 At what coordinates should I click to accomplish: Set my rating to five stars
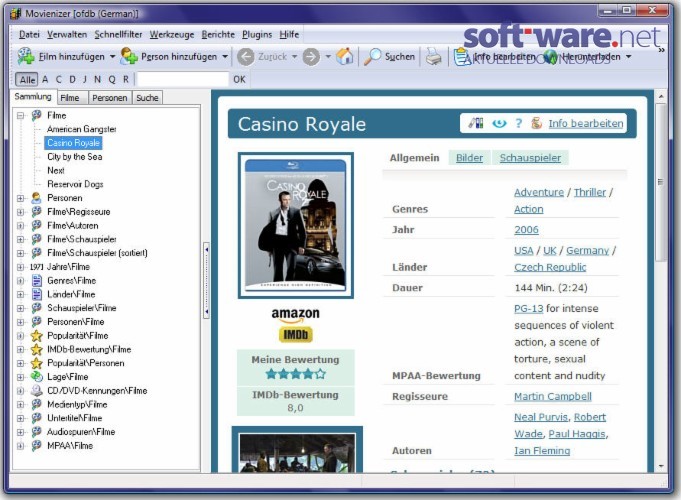[321, 374]
